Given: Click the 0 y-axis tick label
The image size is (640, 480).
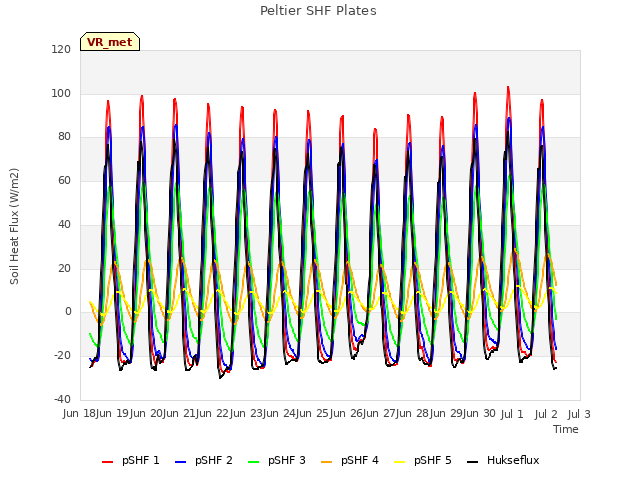Looking at the screenshot, I should click(68, 312).
